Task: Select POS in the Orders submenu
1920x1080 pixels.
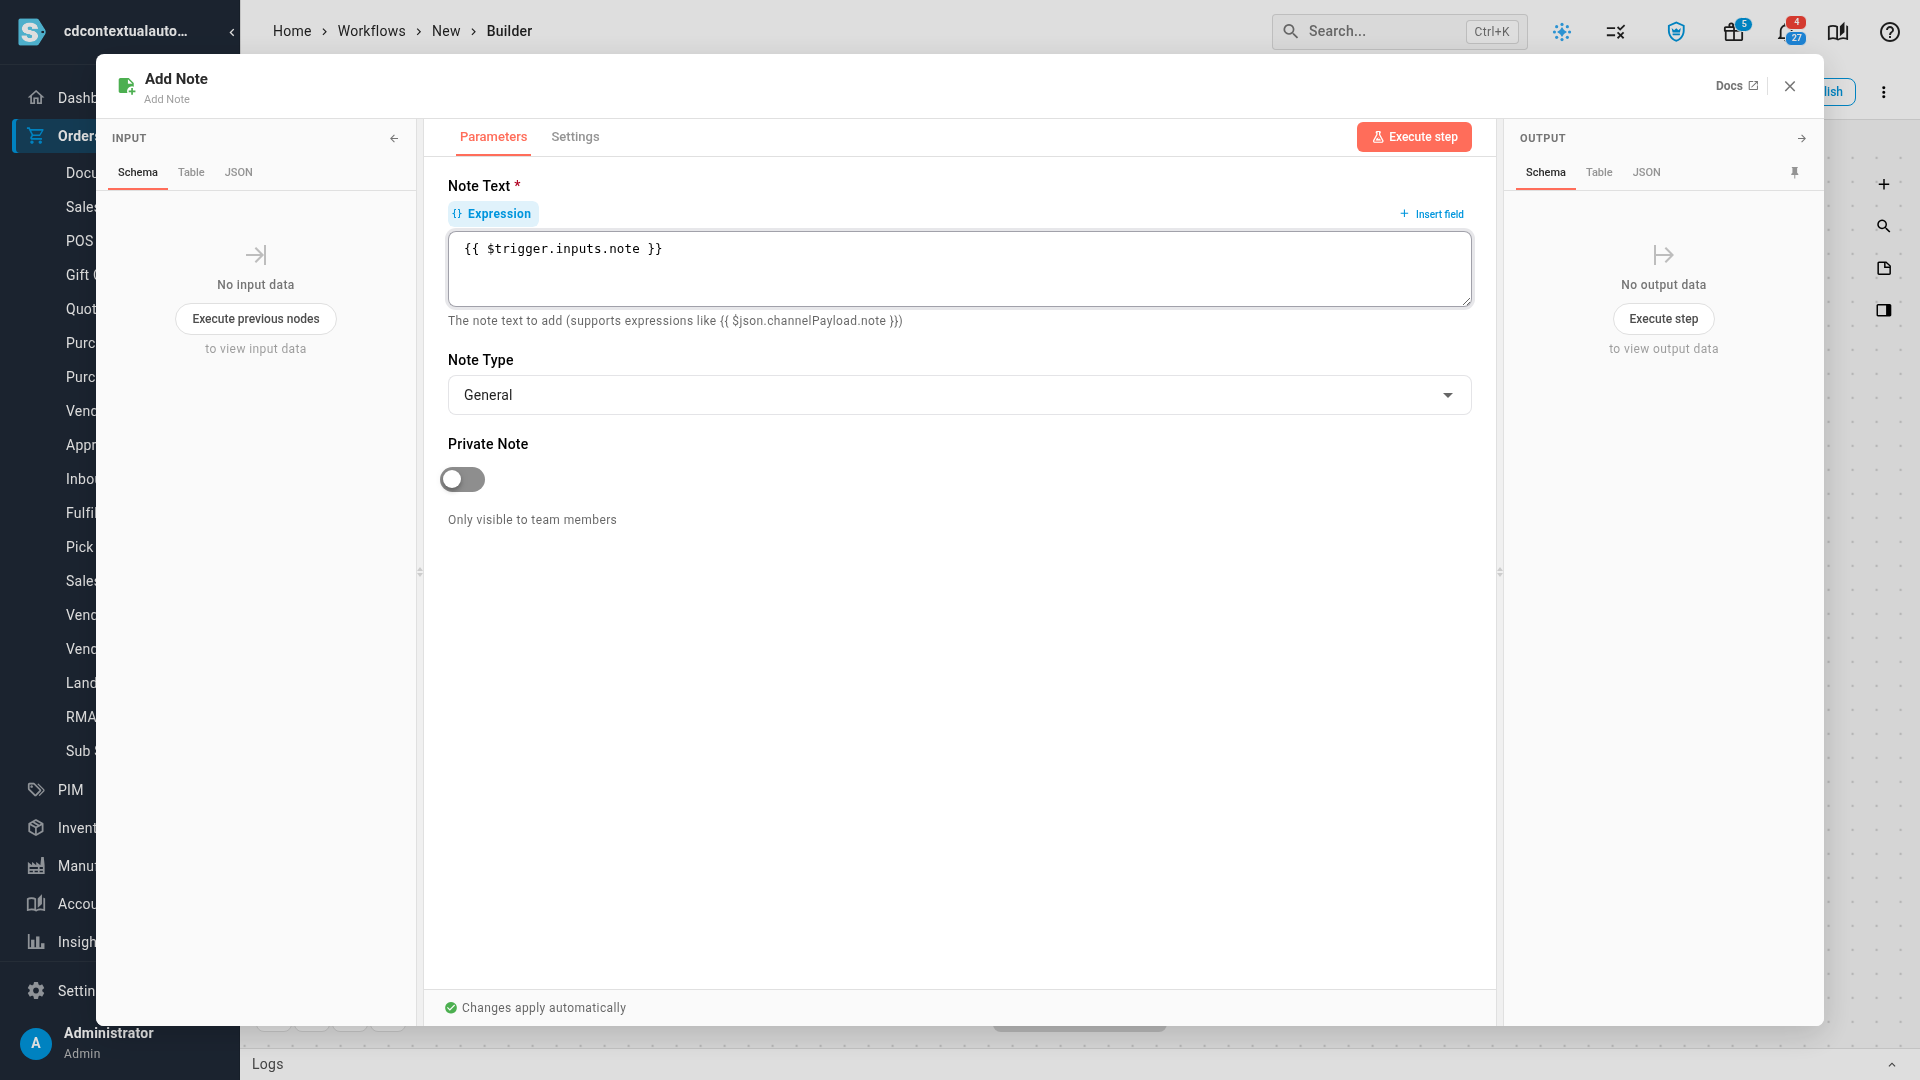Action: pos(79,241)
